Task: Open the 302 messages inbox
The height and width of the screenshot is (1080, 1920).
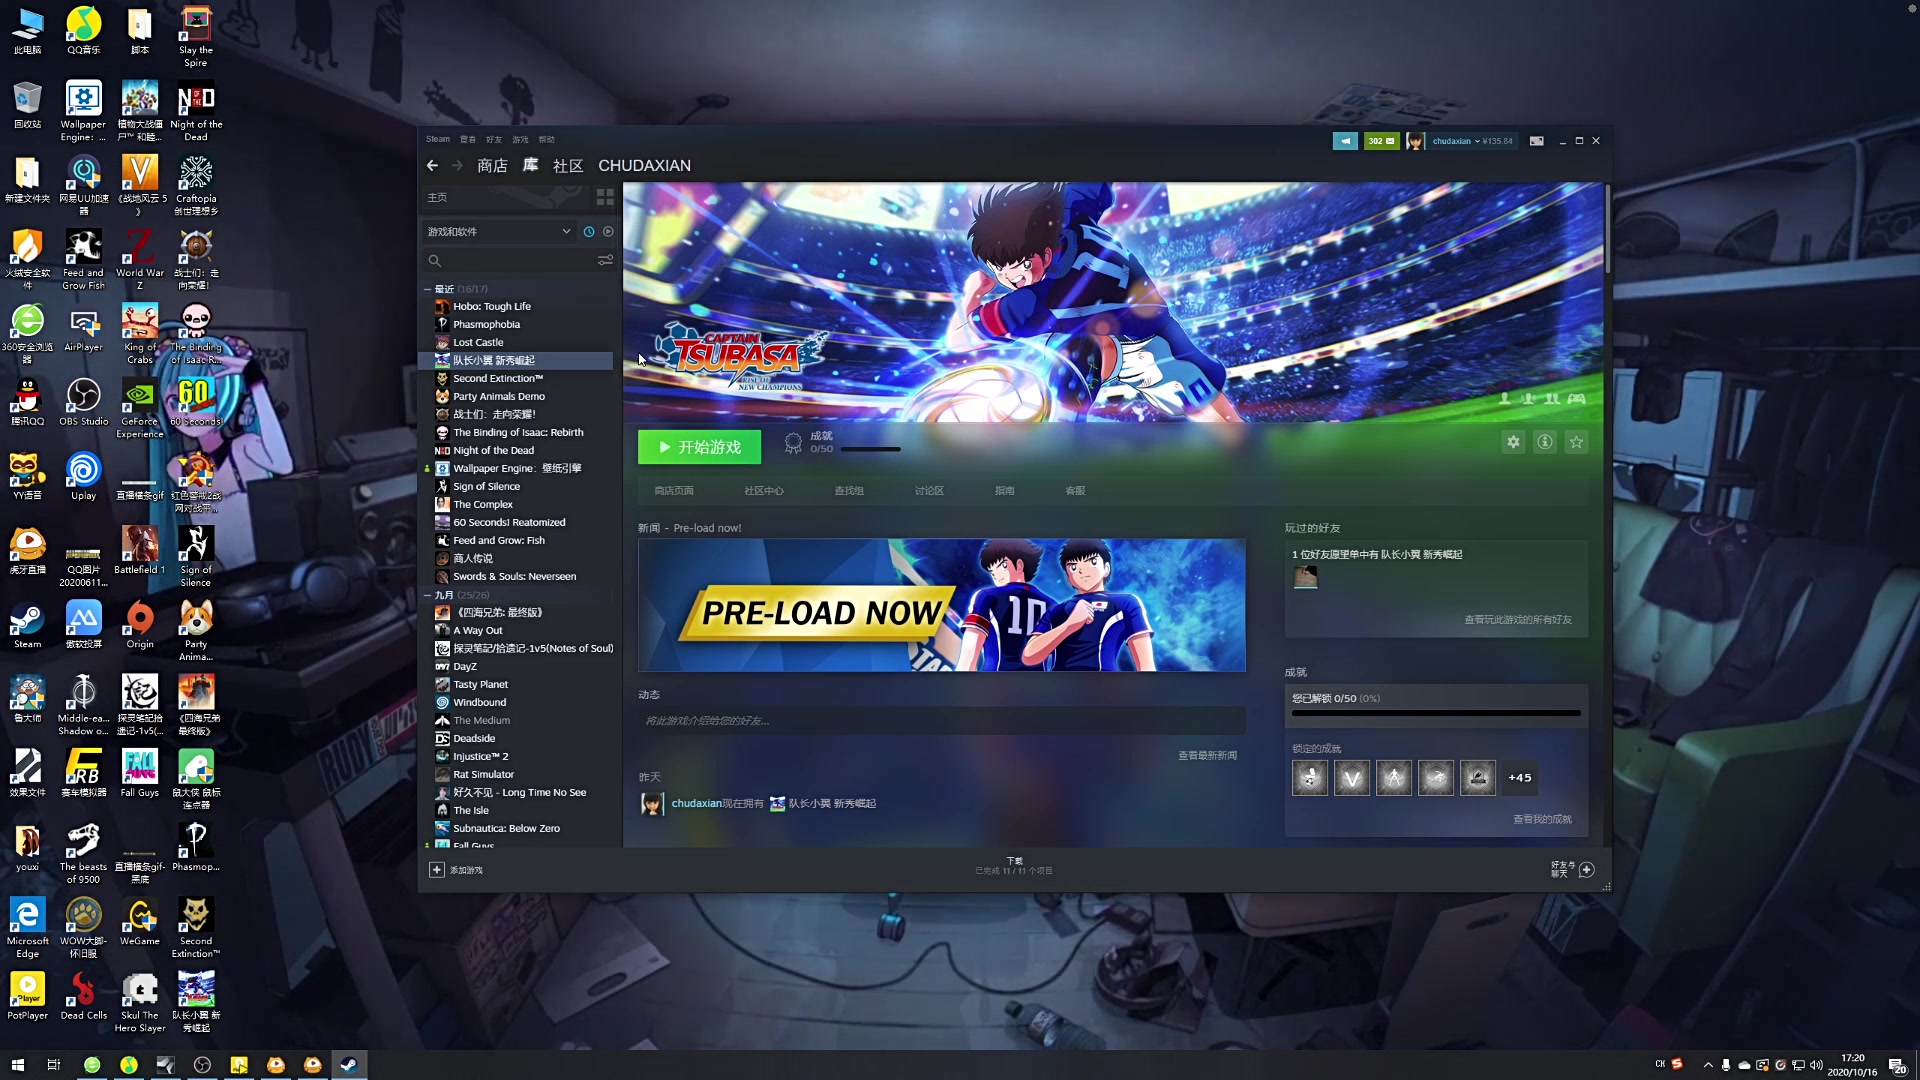Action: 1381,141
